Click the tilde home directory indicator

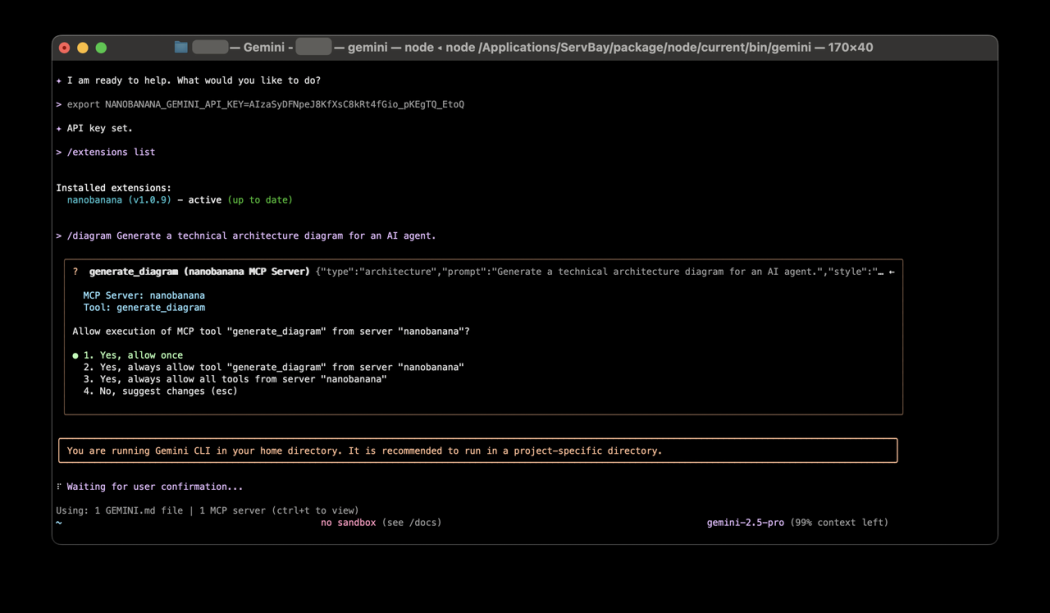[x=59, y=522]
